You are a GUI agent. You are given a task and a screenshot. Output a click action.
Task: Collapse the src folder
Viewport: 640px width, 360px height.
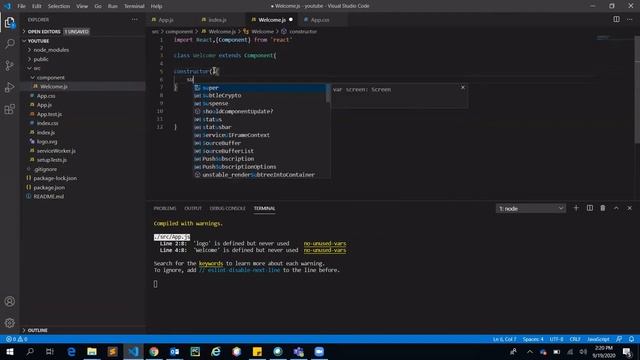click(x=37, y=68)
